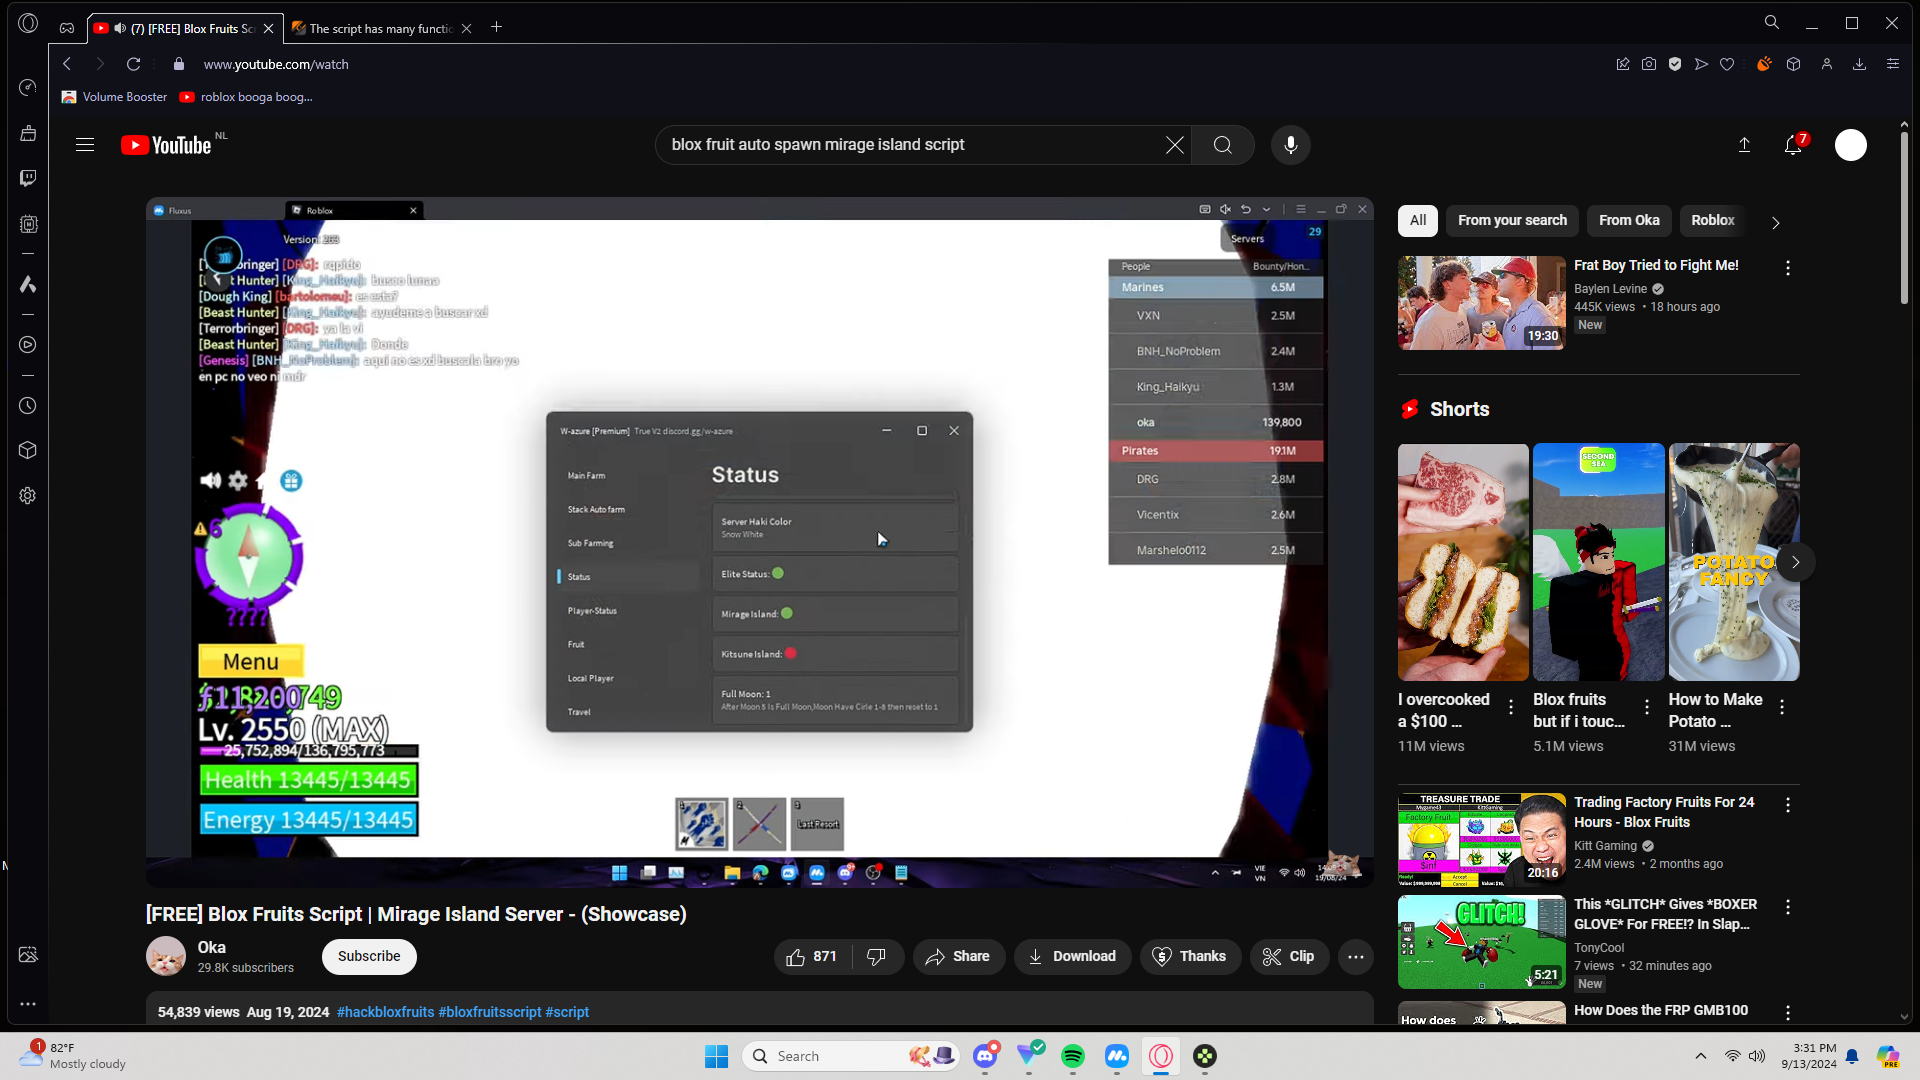Viewport: 1920px width, 1080px height.
Task: Clear the YouTube search box text
Action: point(1175,145)
